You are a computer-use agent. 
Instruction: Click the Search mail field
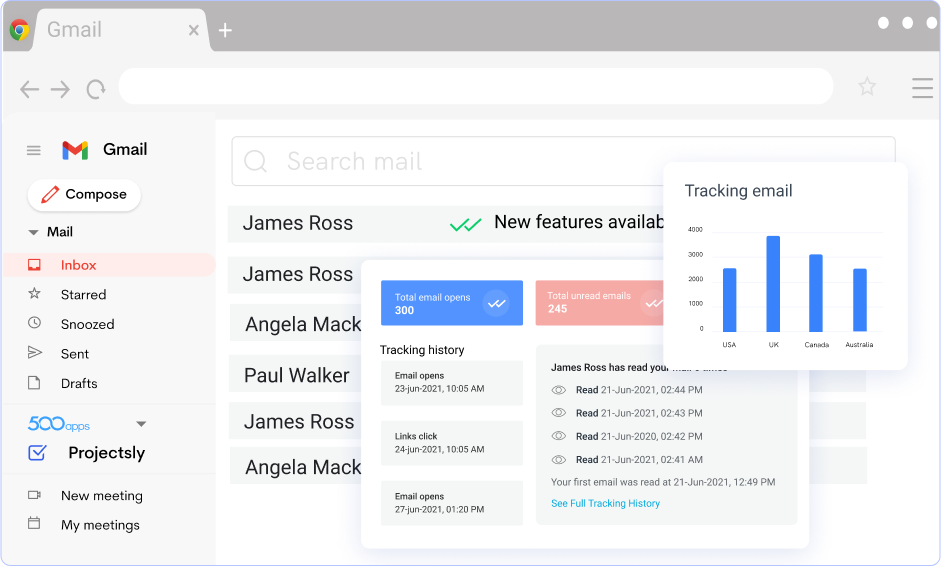pos(560,162)
